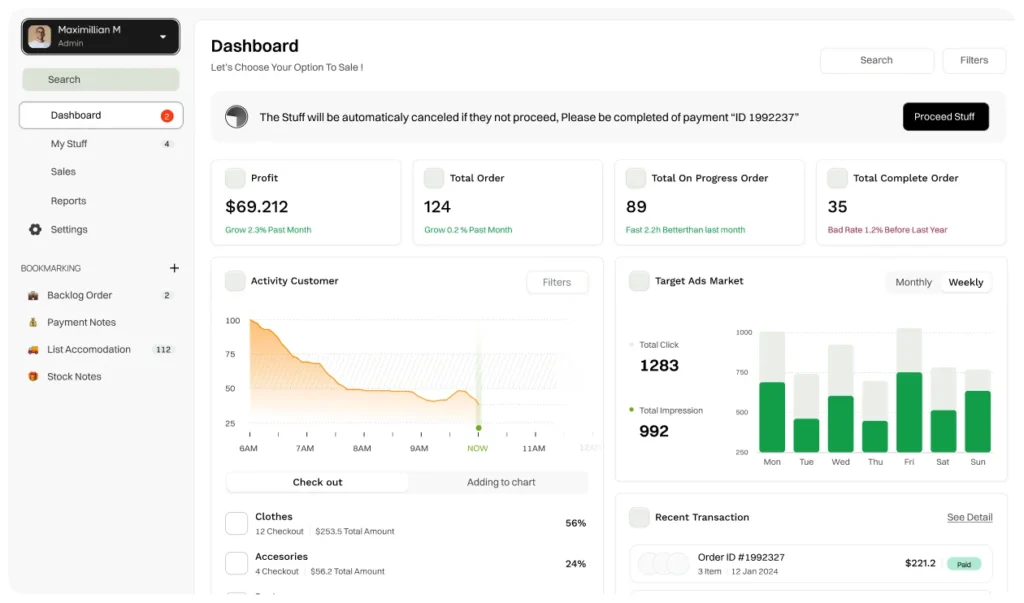Open the Backlog Order bookmark icon

[x=33, y=296]
